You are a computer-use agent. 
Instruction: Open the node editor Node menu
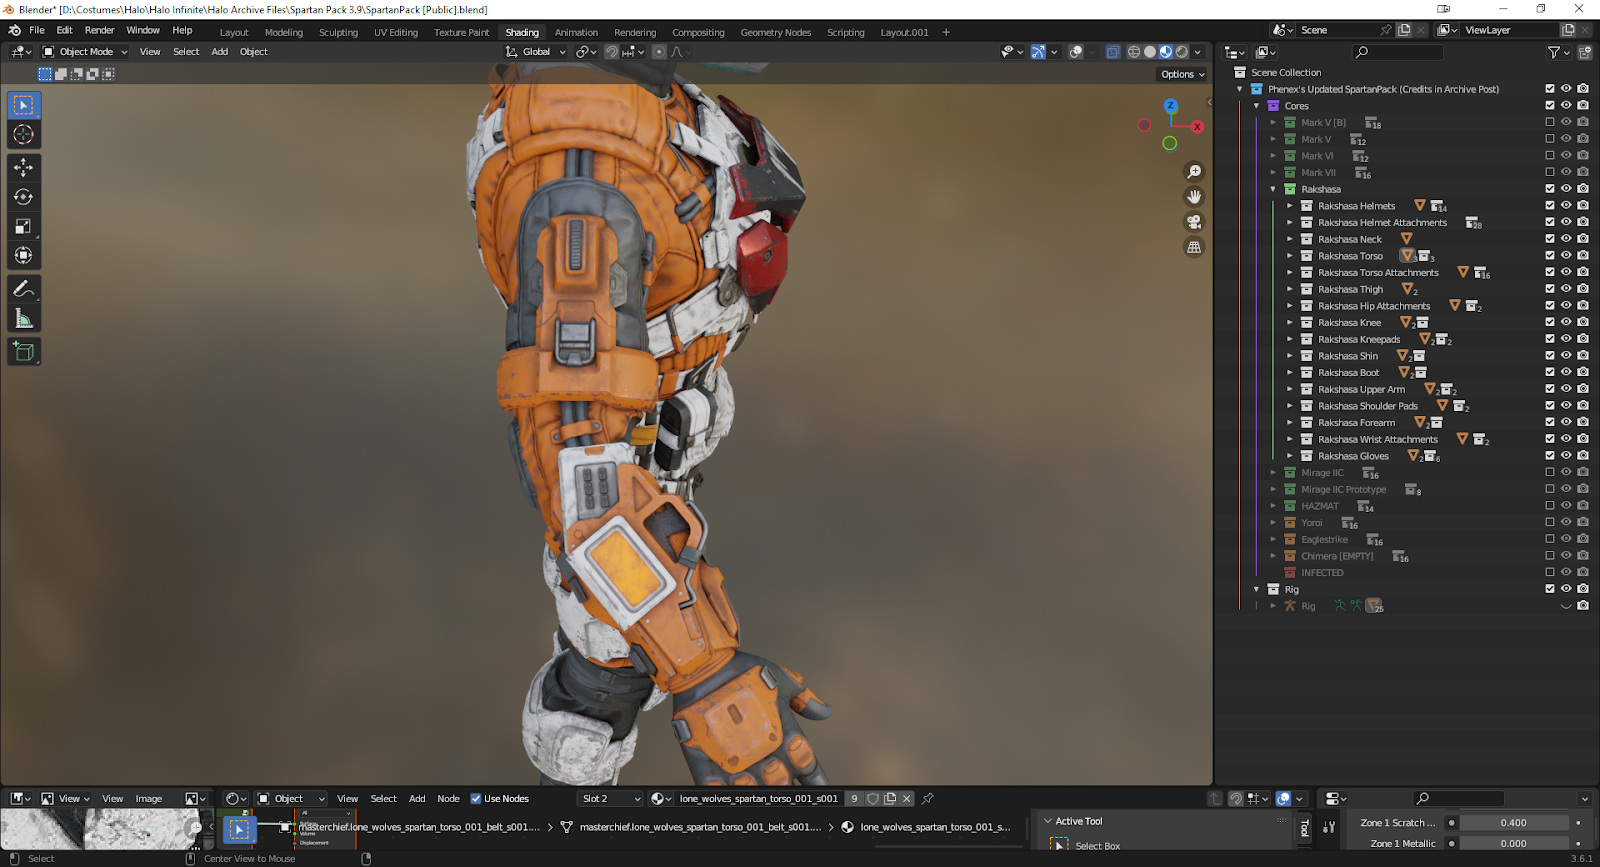point(448,798)
